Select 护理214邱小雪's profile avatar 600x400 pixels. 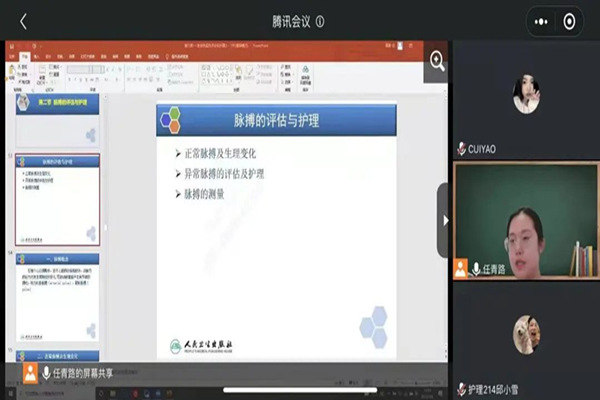[527, 334]
